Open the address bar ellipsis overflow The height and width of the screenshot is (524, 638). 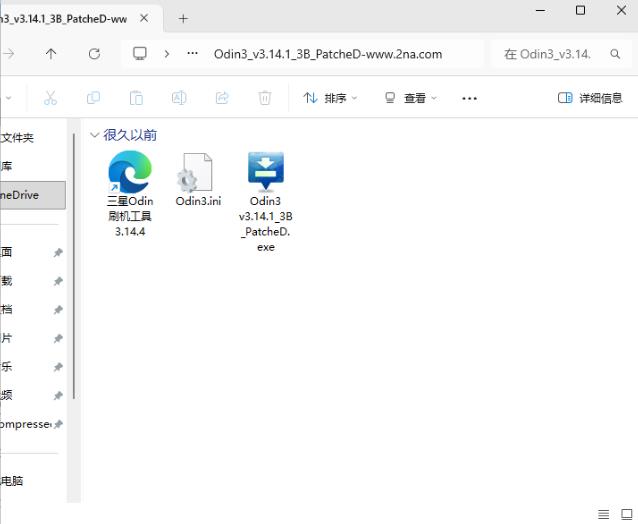pyautogui.click(x=192, y=53)
